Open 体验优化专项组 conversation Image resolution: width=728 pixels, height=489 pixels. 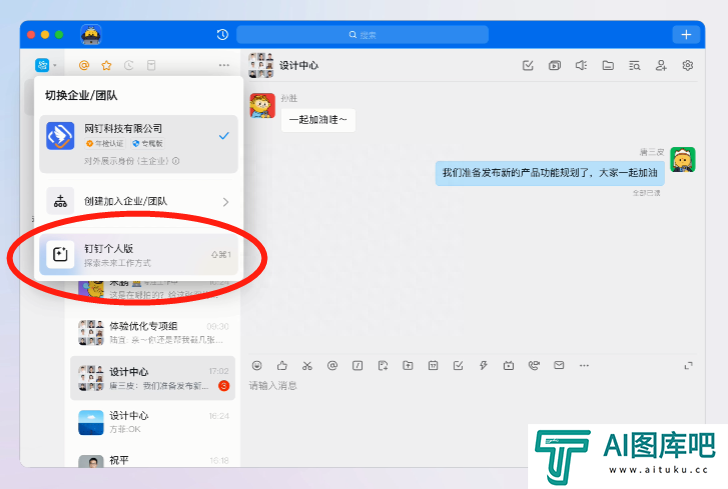click(153, 333)
